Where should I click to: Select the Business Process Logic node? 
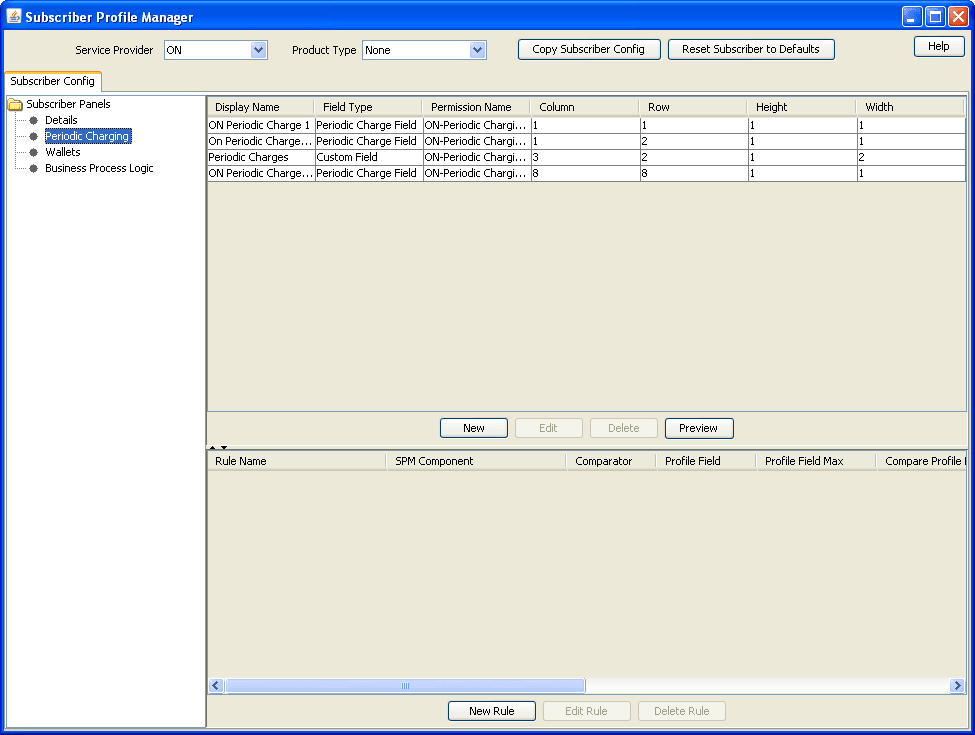click(99, 169)
